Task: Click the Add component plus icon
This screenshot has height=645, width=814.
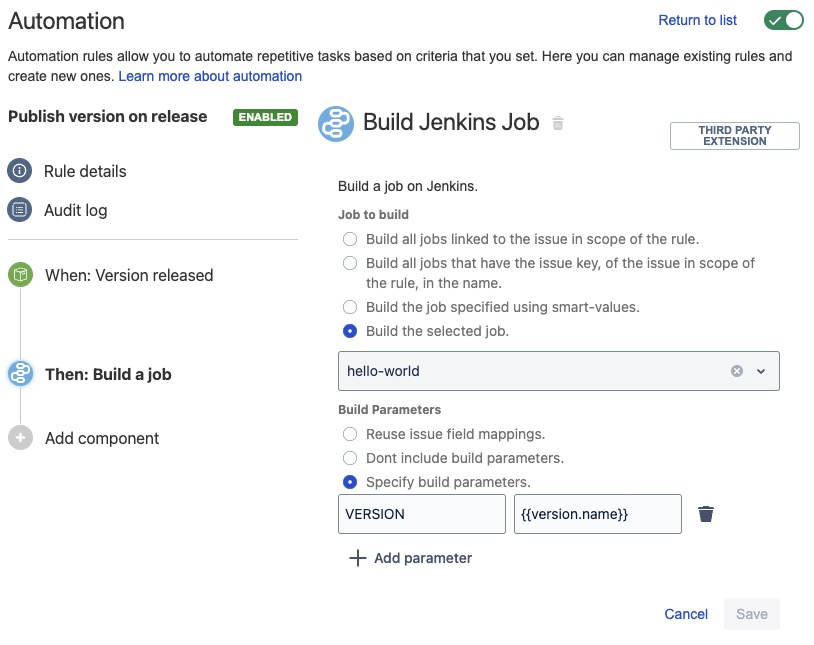Action: [22, 438]
